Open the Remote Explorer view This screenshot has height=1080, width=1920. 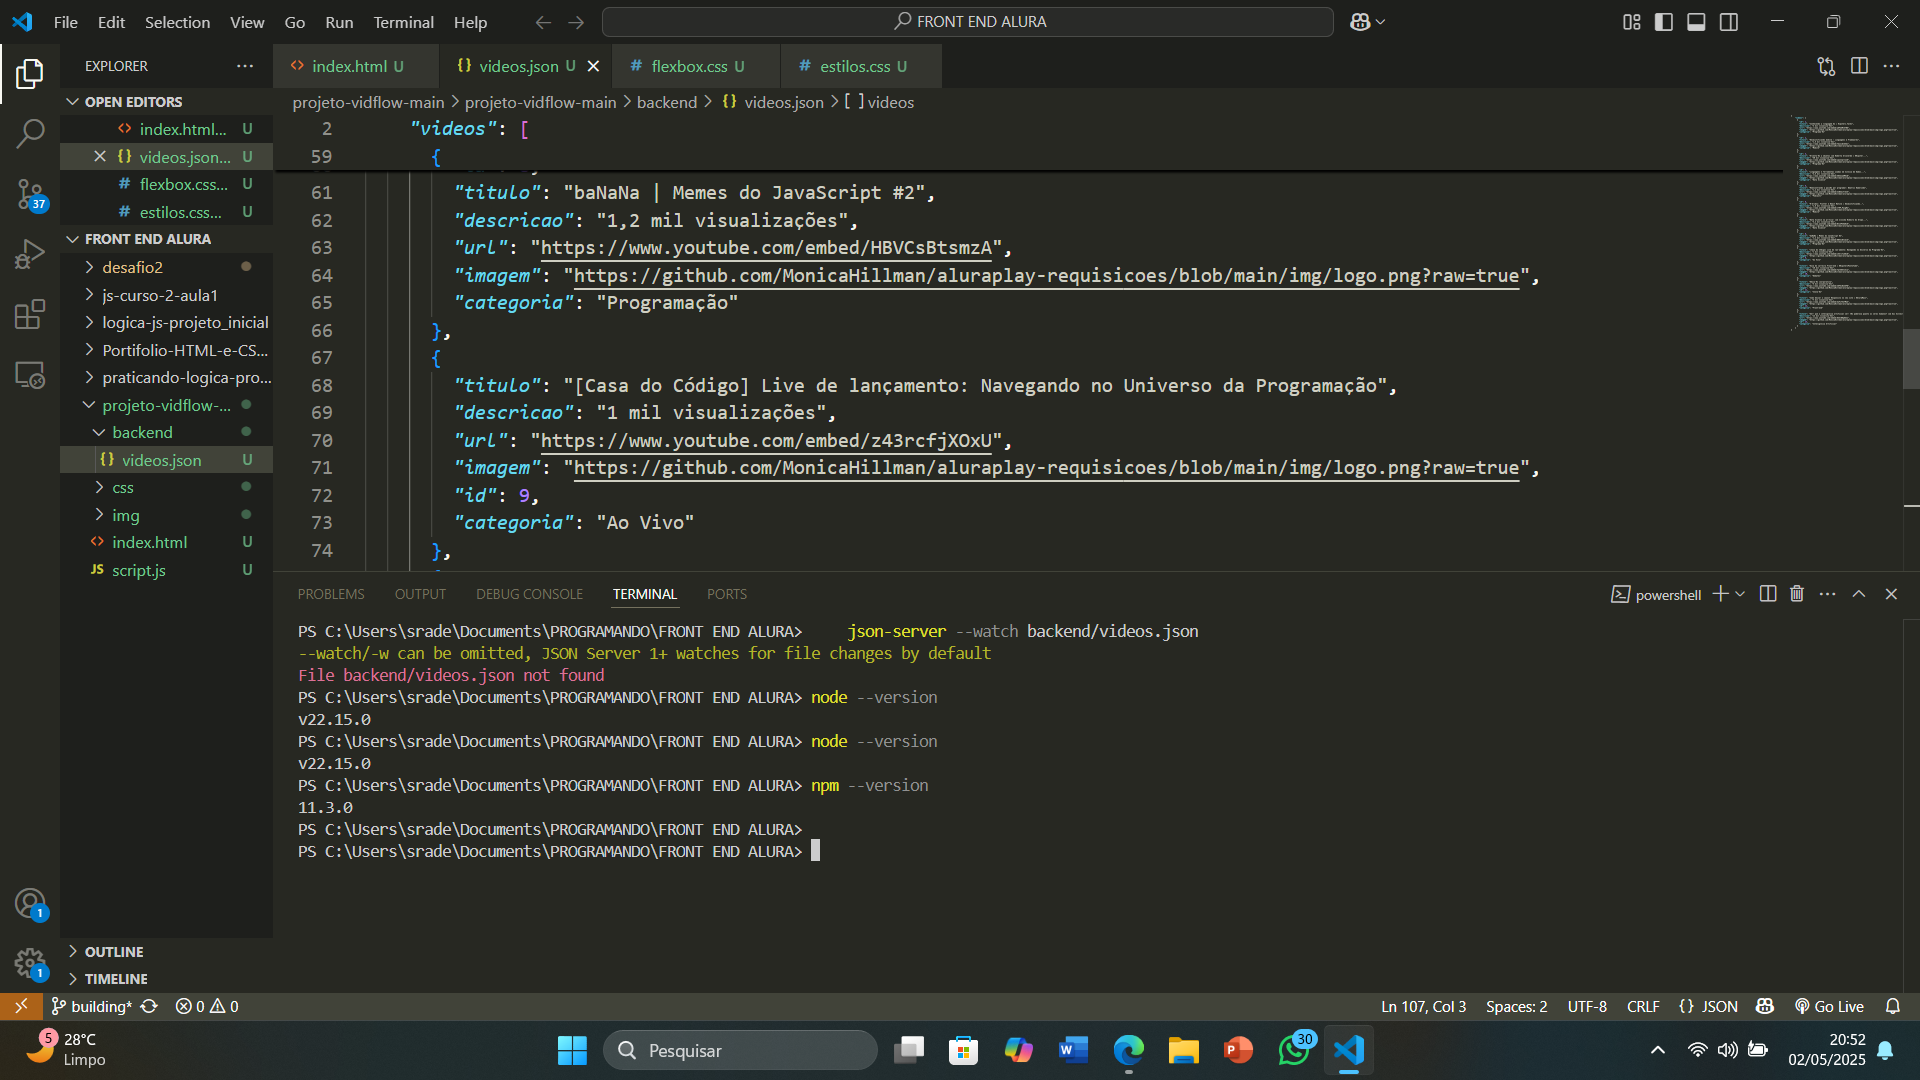pos(30,375)
